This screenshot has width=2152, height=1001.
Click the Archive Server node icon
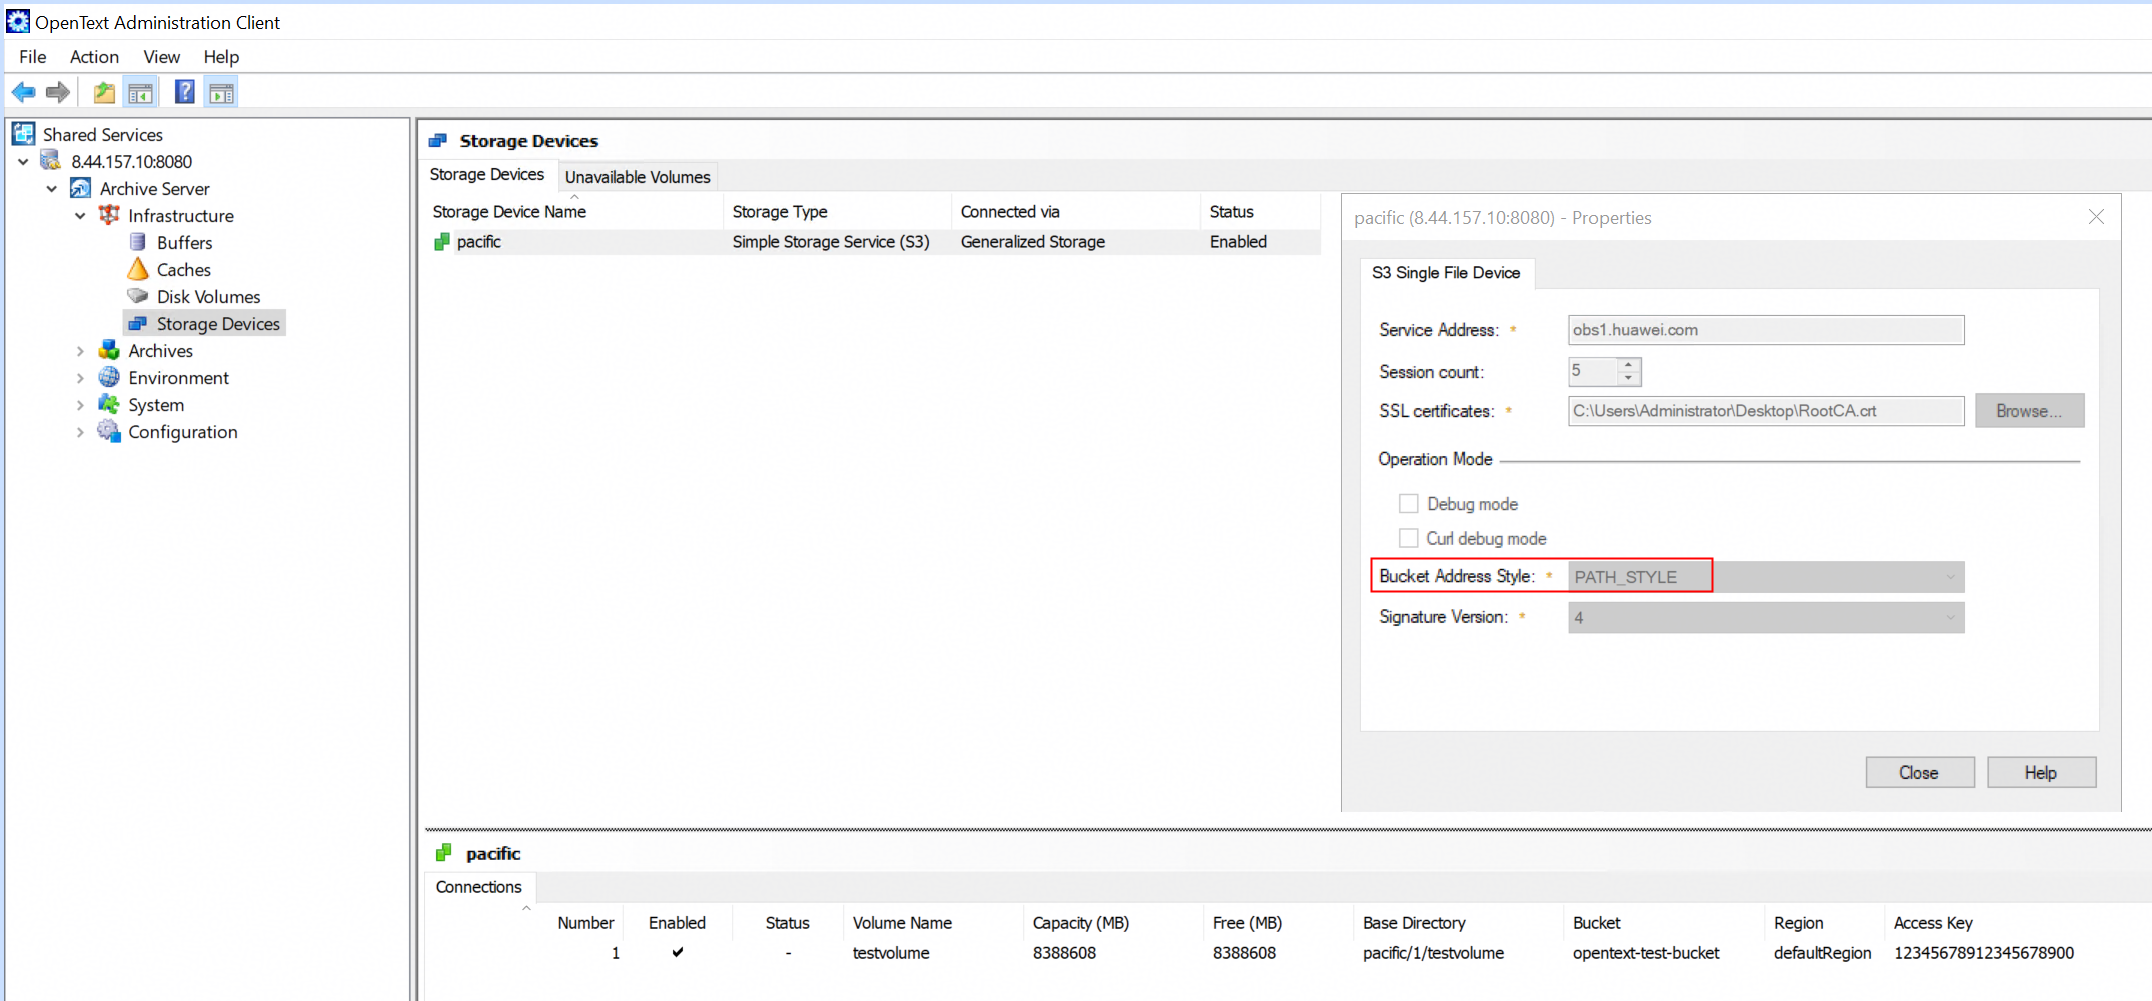(x=80, y=188)
